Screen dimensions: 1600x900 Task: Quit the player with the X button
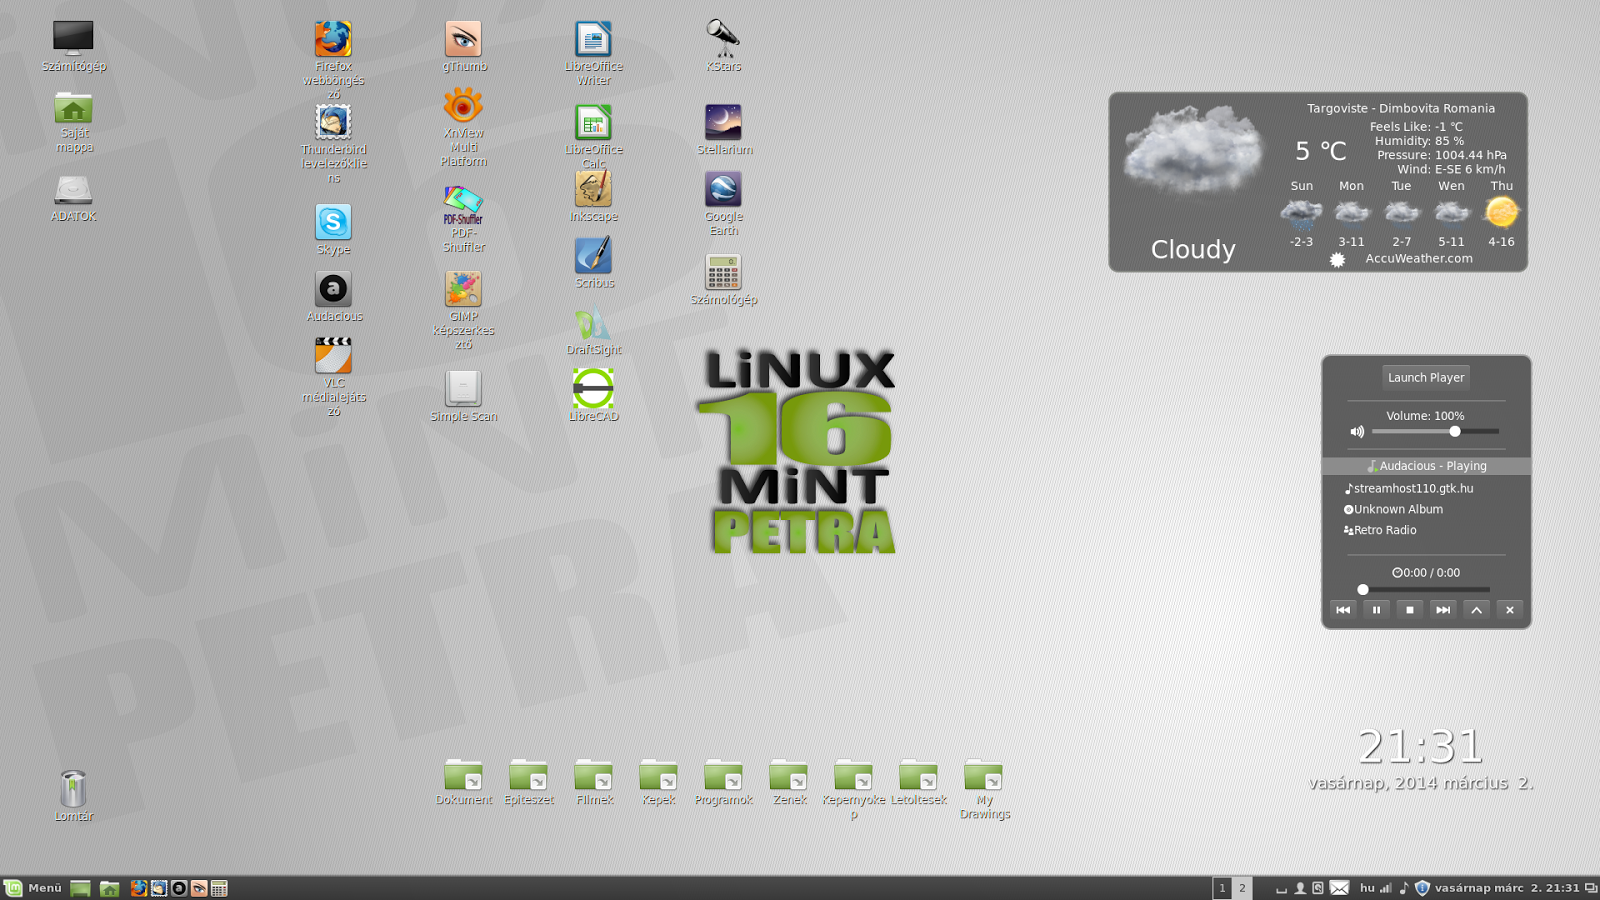click(1510, 610)
